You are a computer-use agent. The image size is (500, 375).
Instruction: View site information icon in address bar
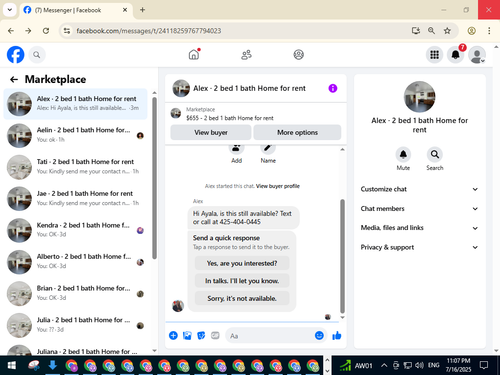(x=67, y=31)
